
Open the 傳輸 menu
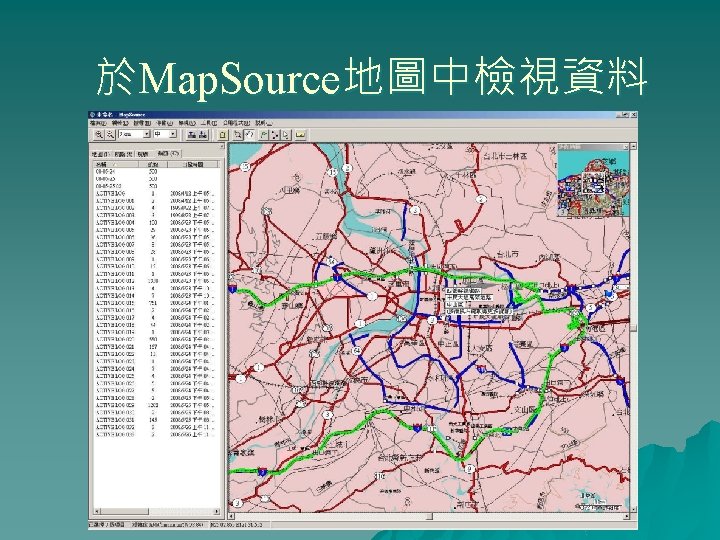[x=164, y=123]
